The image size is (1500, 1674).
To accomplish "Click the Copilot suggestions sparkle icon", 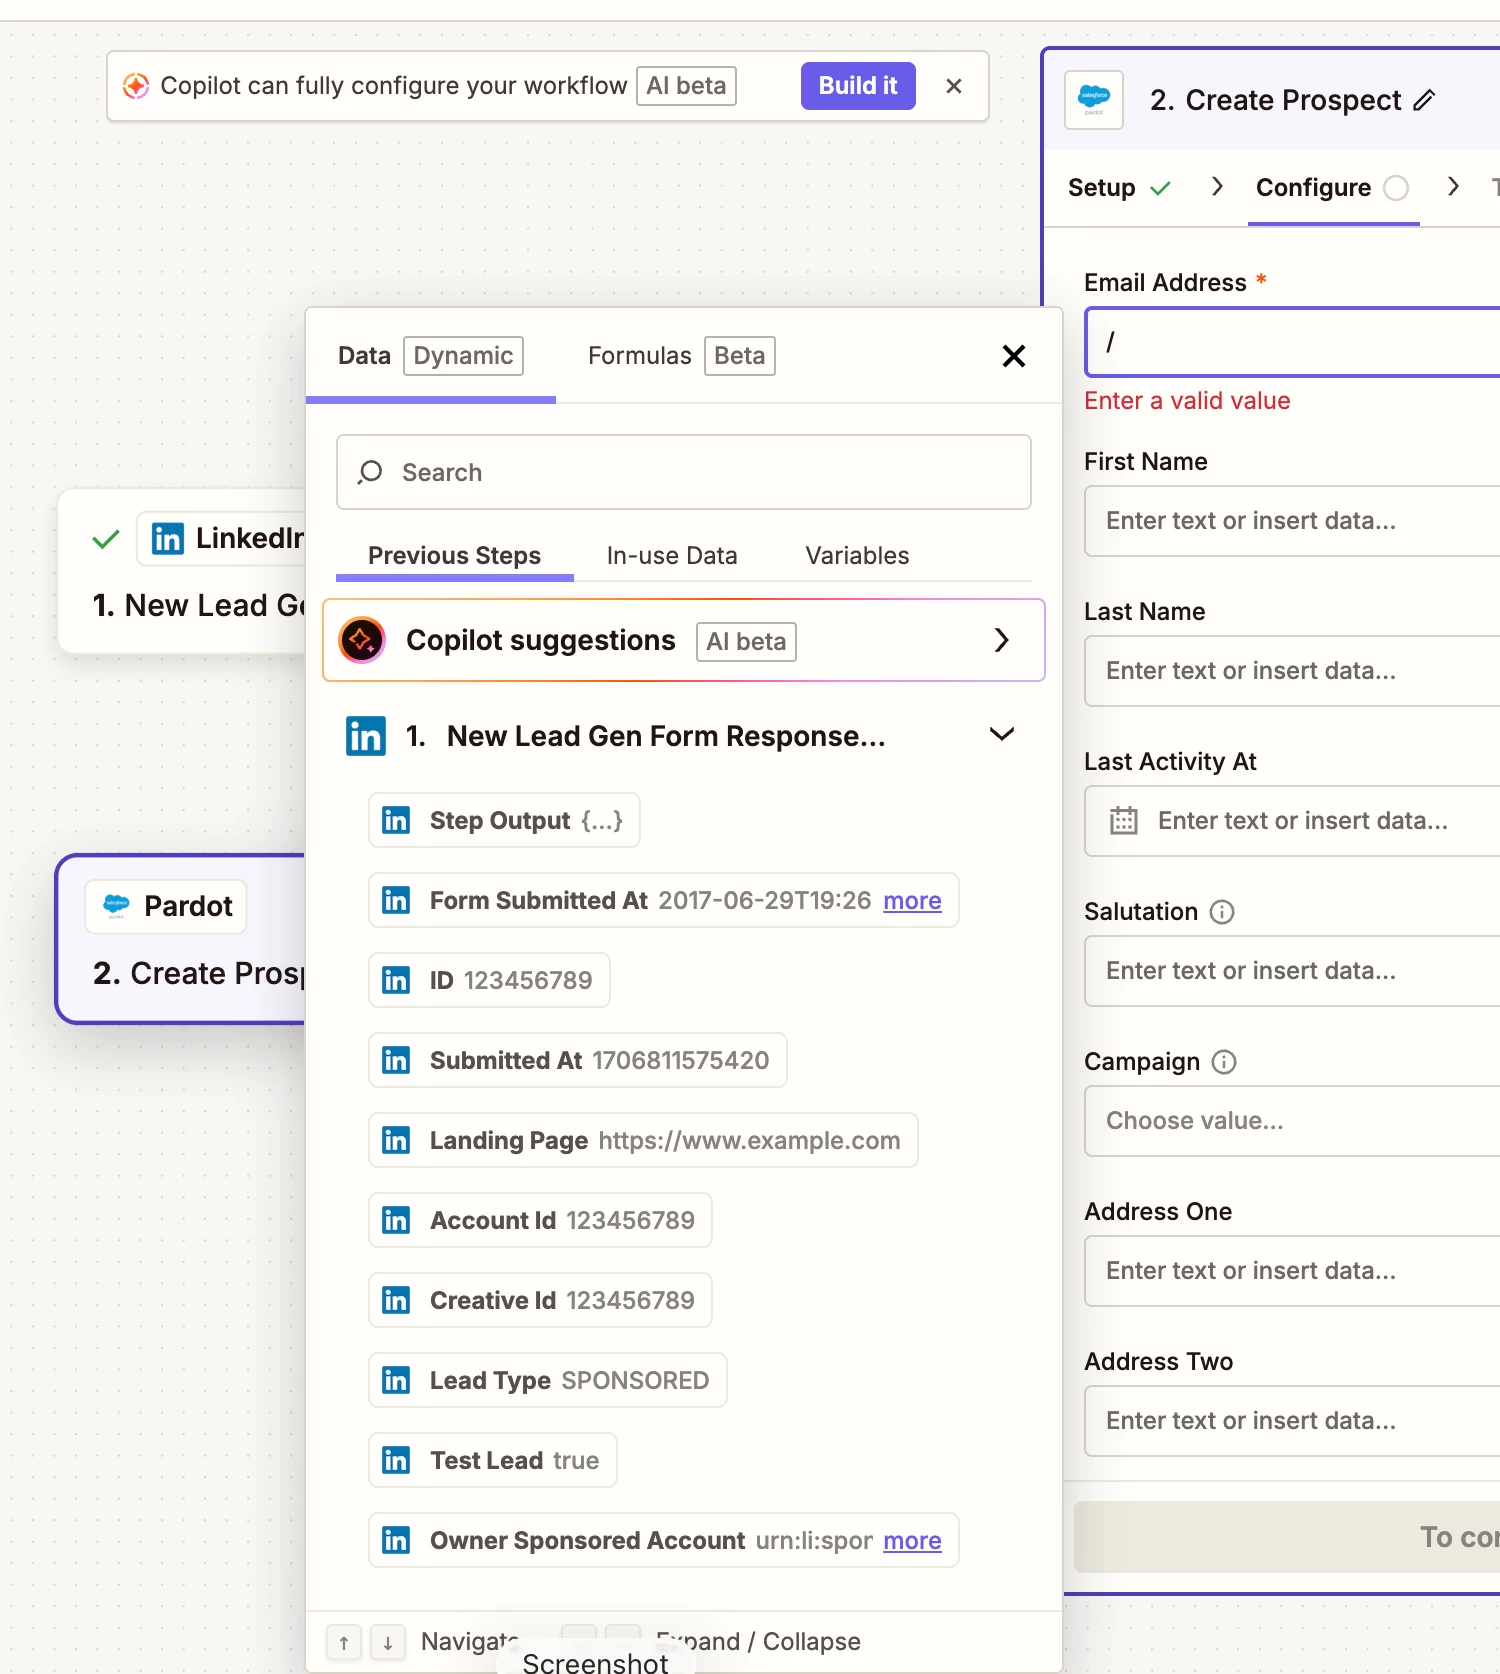I will [x=362, y=640].
